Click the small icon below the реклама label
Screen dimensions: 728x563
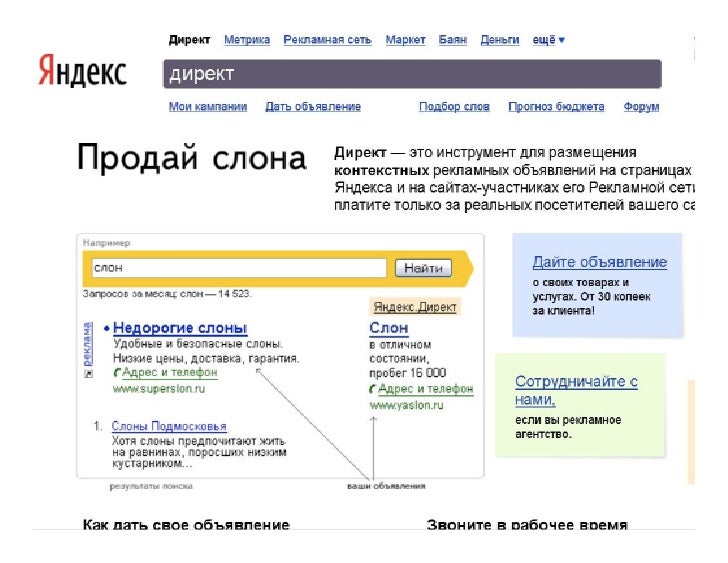(88, 374)
